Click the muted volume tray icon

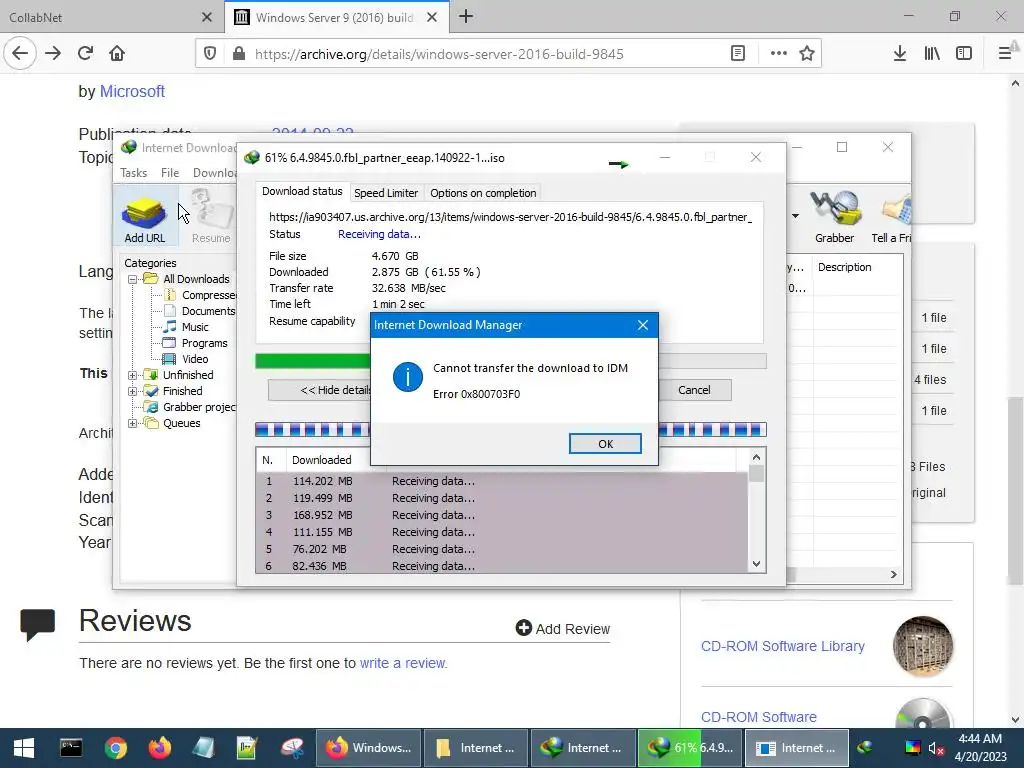click(x=936, y=748)
